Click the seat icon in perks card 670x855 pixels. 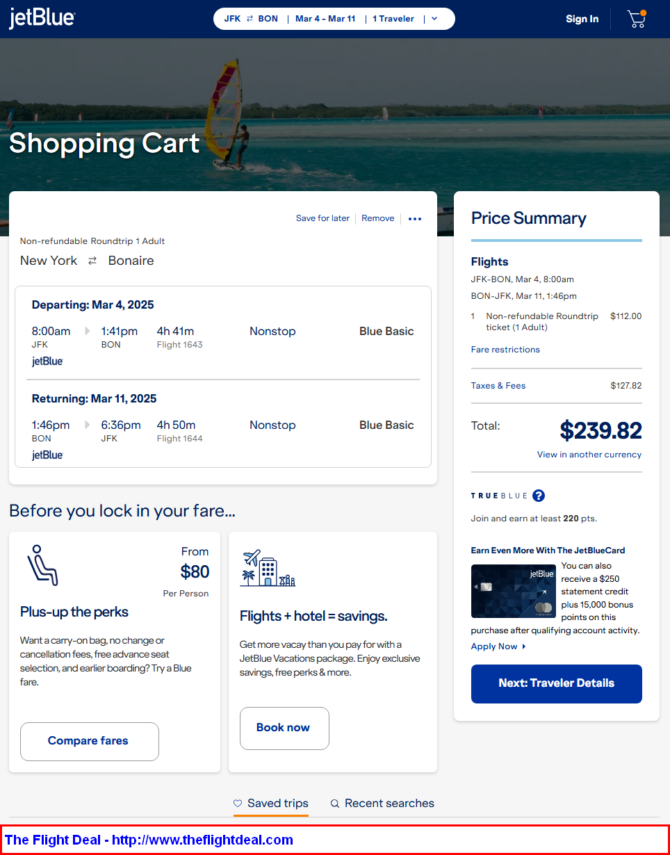coord(43,565)
